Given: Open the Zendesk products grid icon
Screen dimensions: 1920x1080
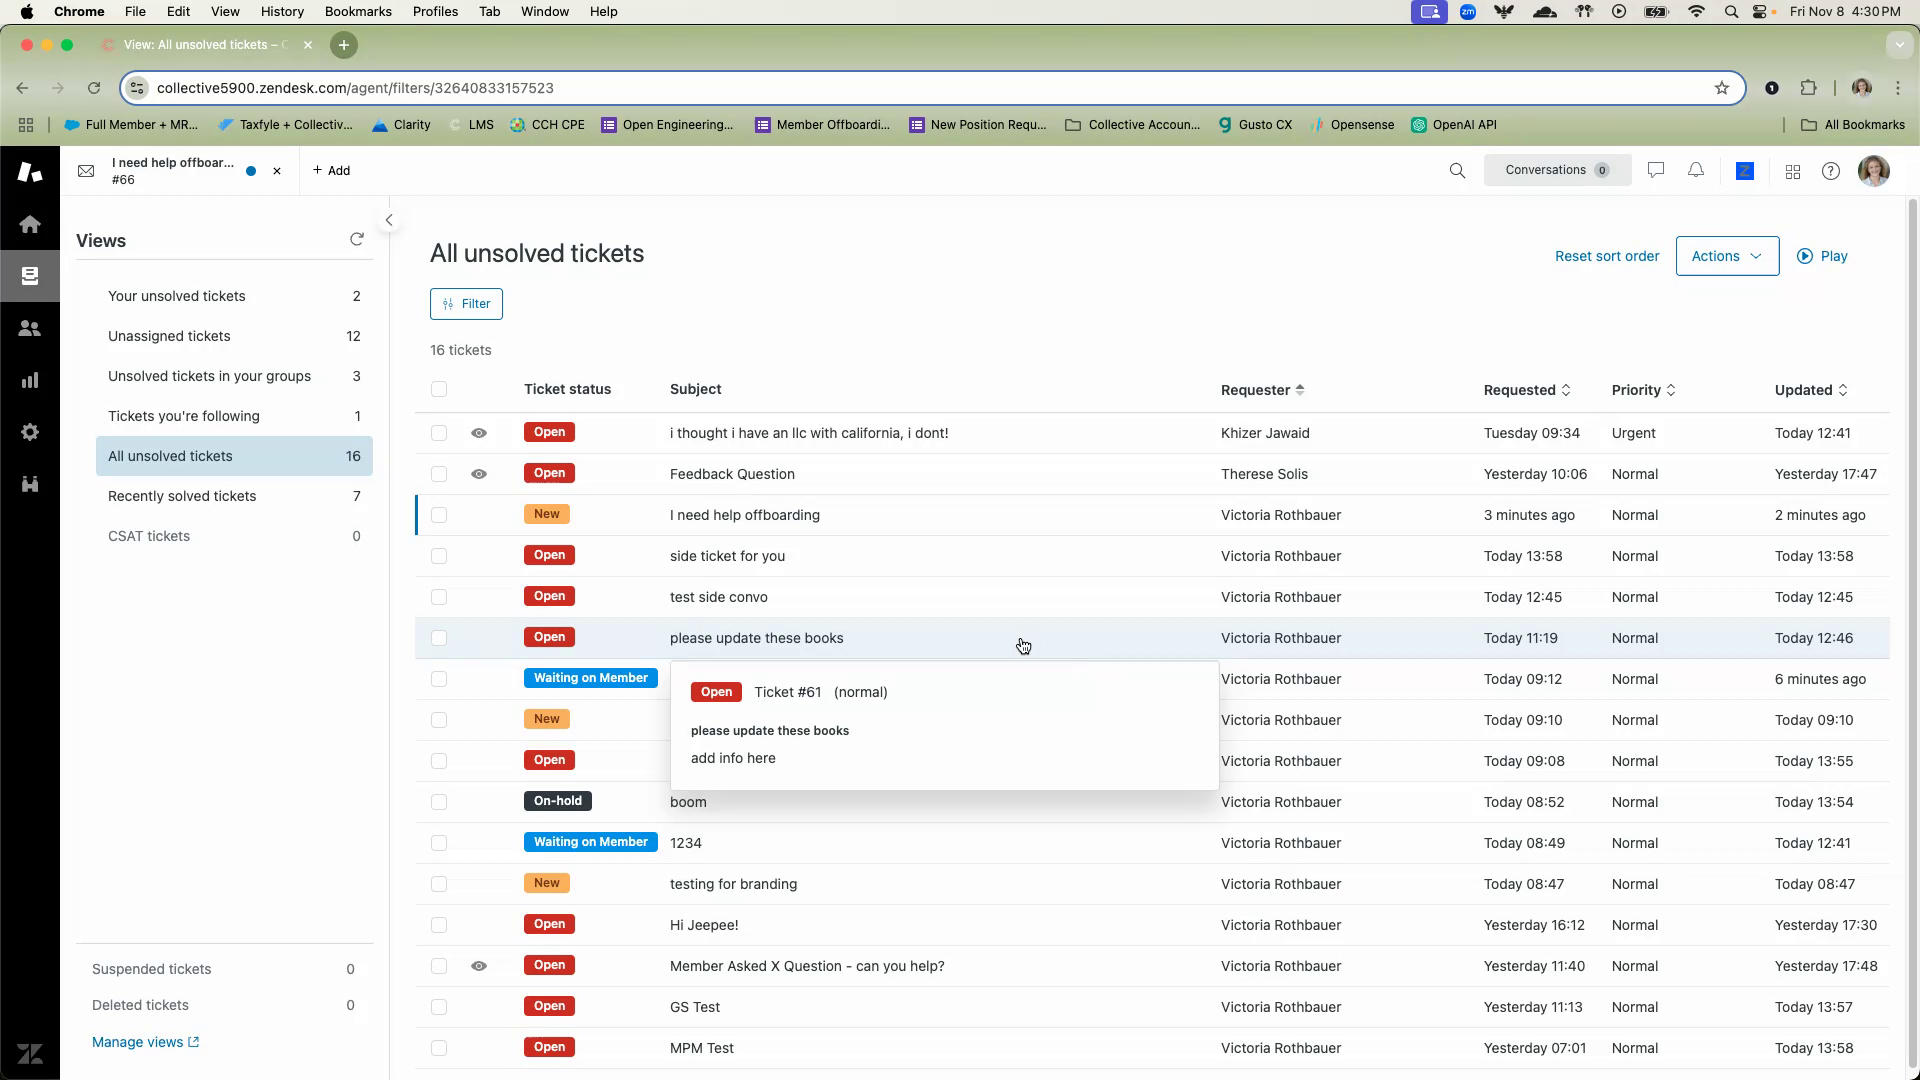Looking at the screenshot, I should [x=1793, y=172].
